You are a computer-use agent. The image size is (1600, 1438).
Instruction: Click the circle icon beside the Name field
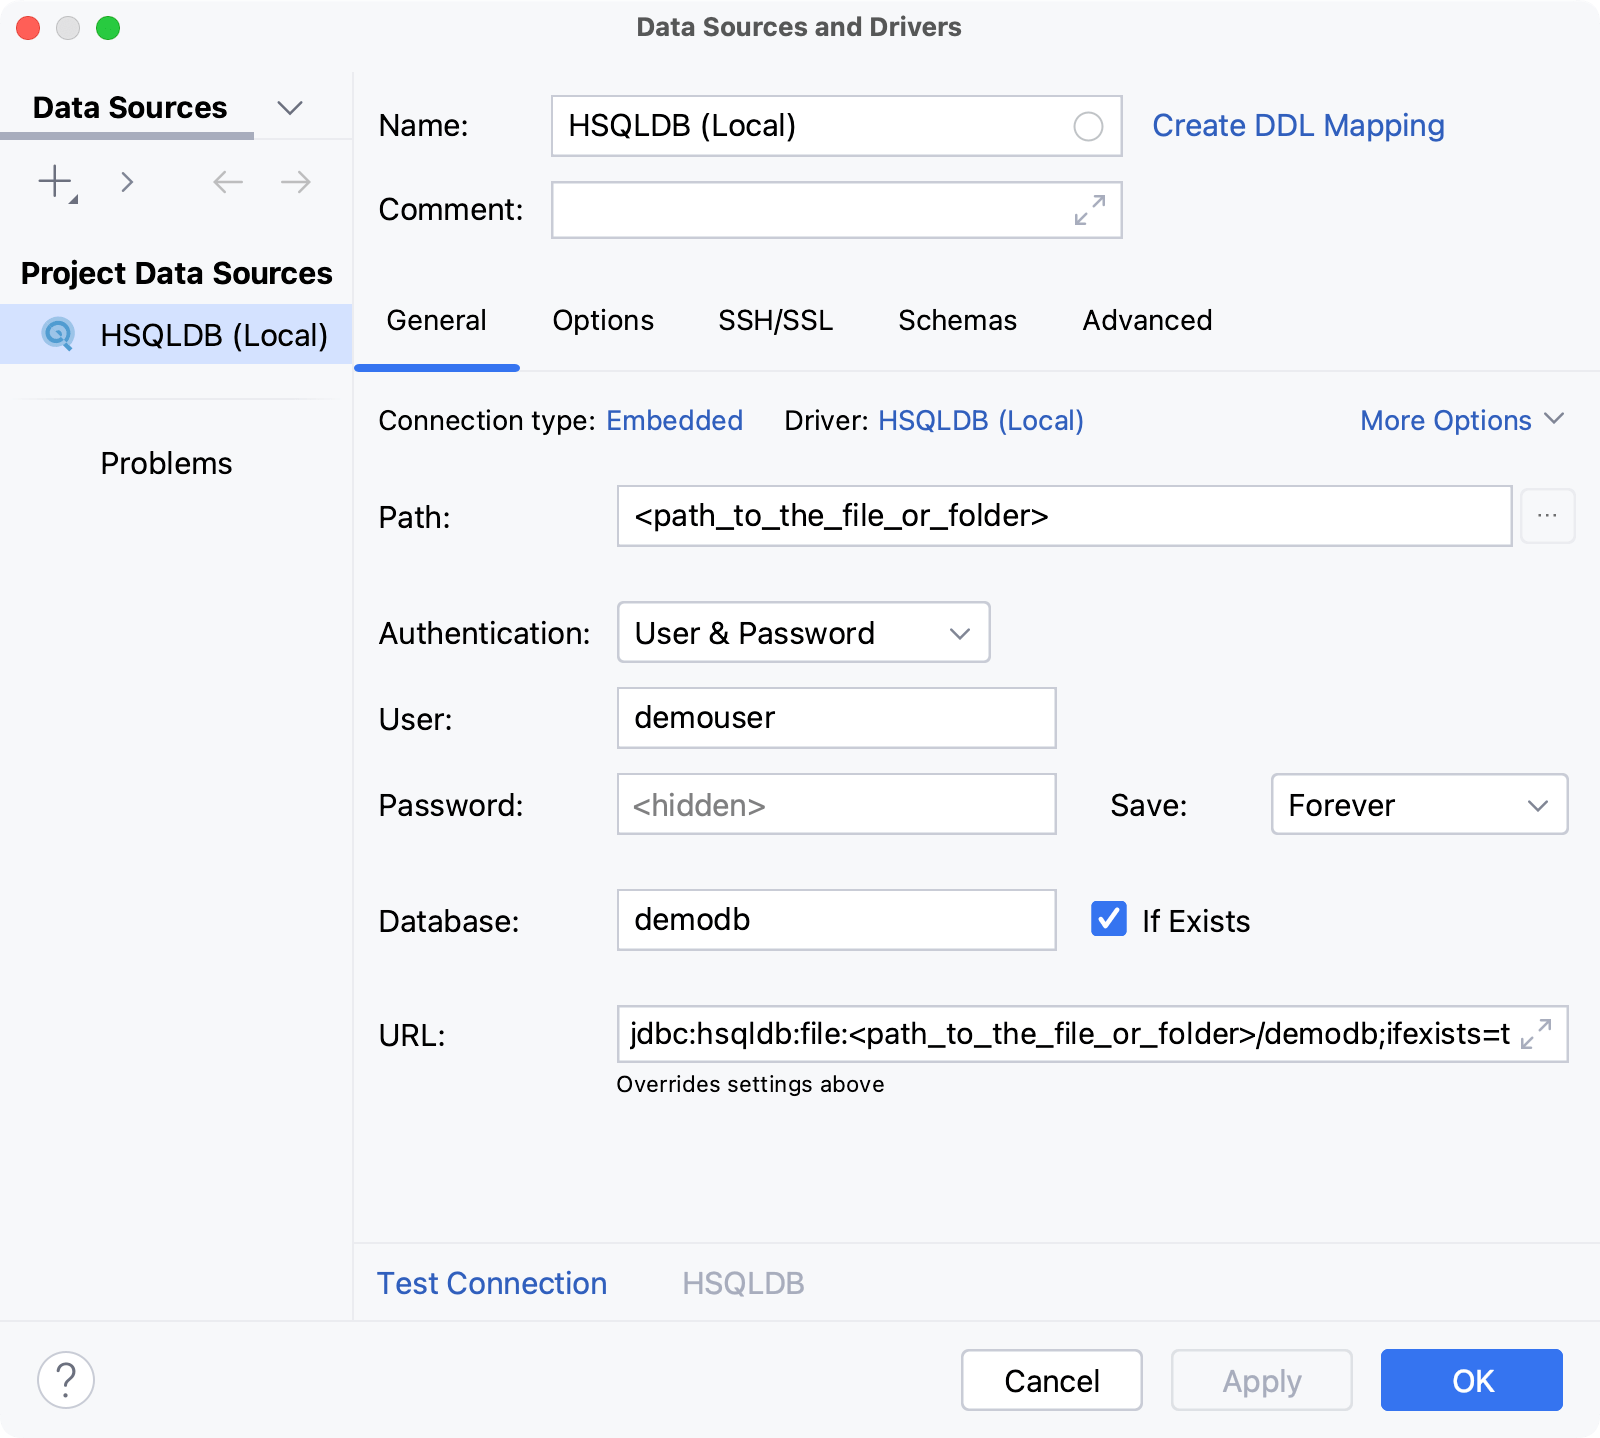pos(1088,126)
